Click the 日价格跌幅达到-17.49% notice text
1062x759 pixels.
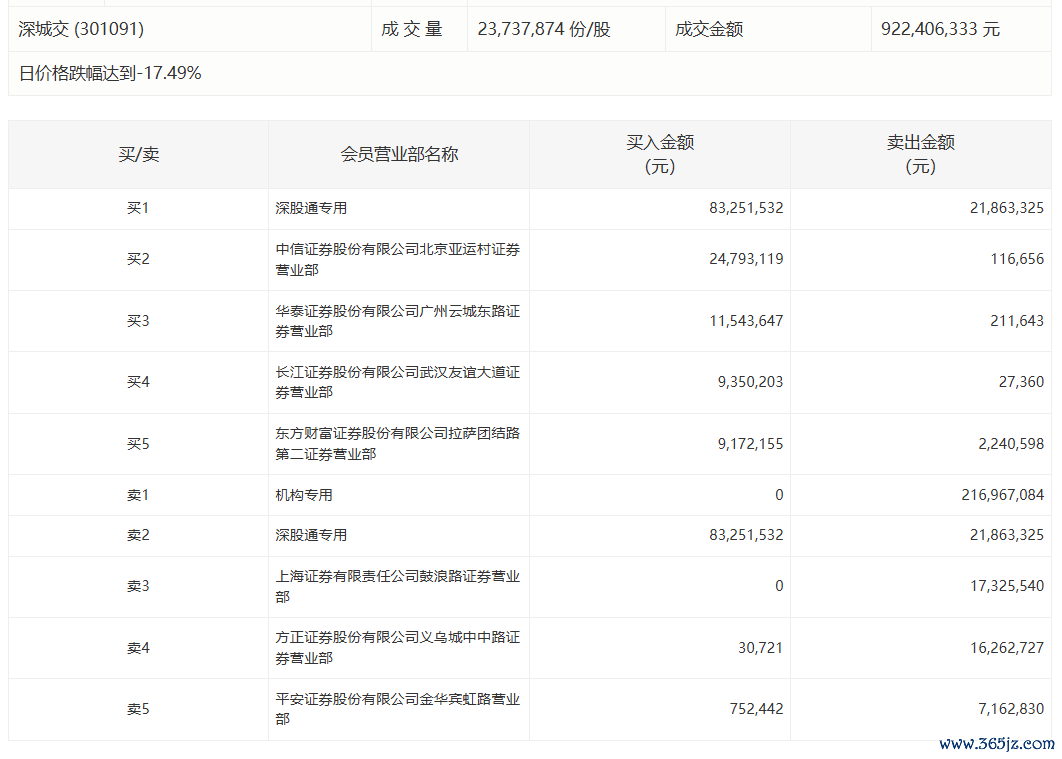point(110,73)
